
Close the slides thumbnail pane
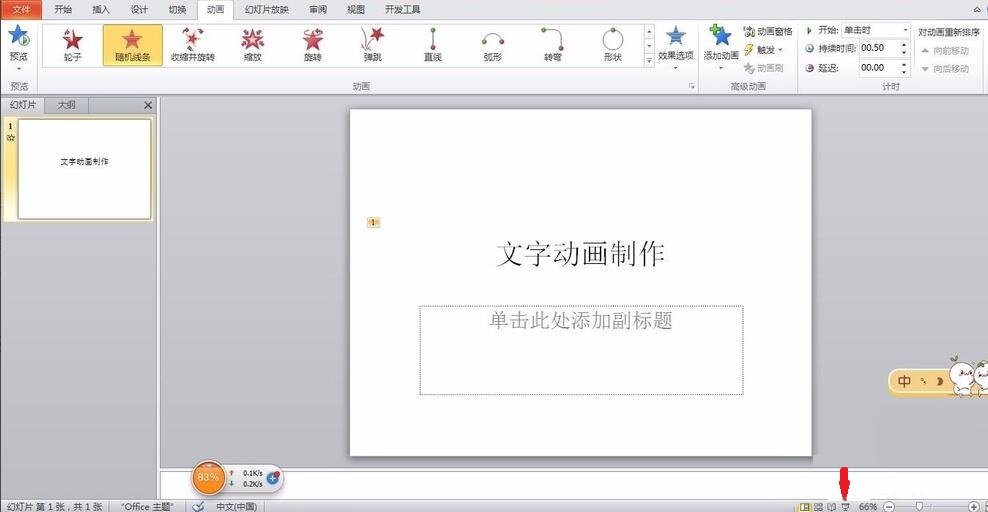click(148, 105)
